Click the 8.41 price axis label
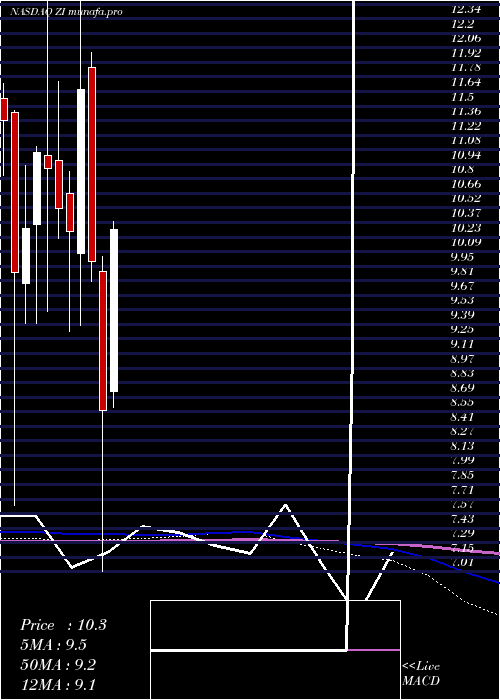 (x=462, y=417)
